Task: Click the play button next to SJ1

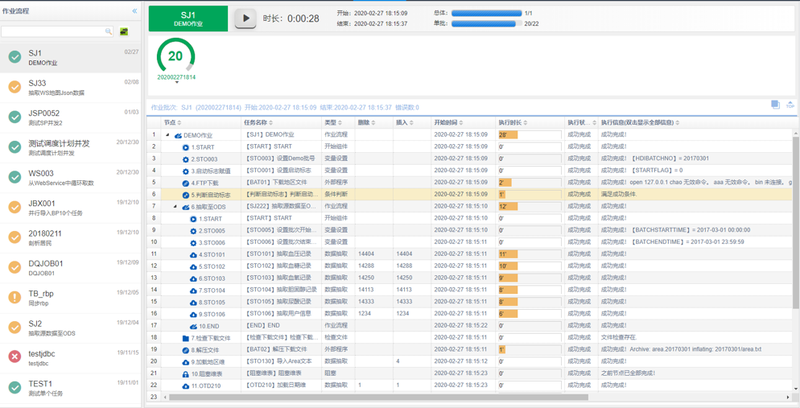Action: point(245,19)
